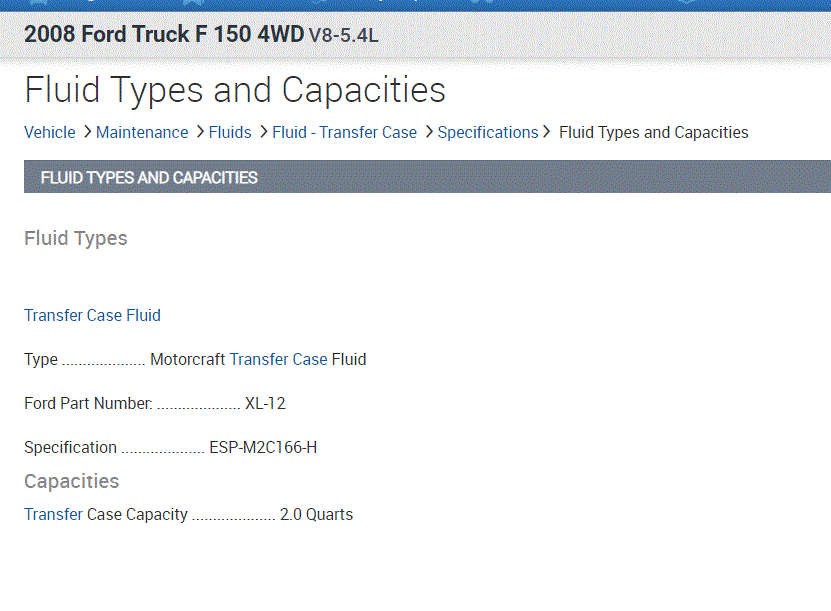
Task: Click the chevron arrow before Specifications breadcrumb
Action: point(429,132)
